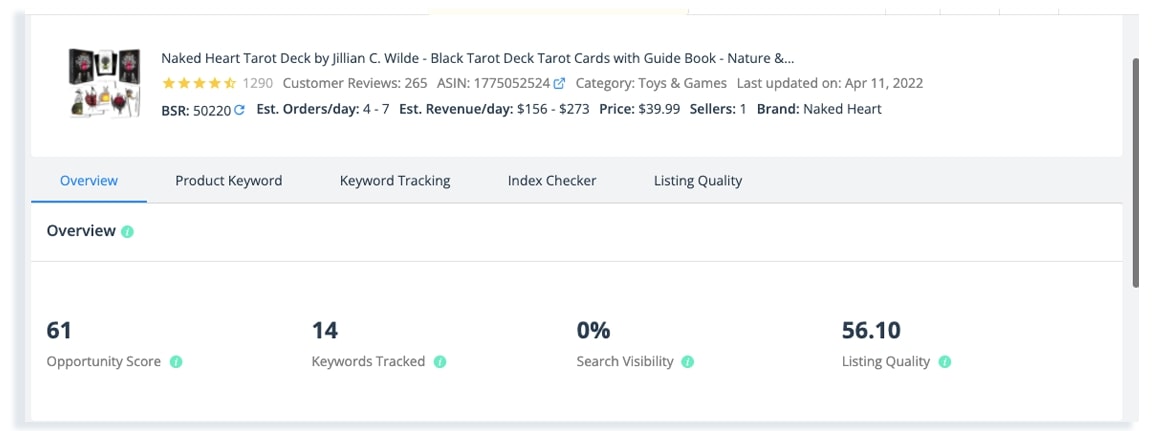Click the ASIN number 1775052524

pos(512,83)
